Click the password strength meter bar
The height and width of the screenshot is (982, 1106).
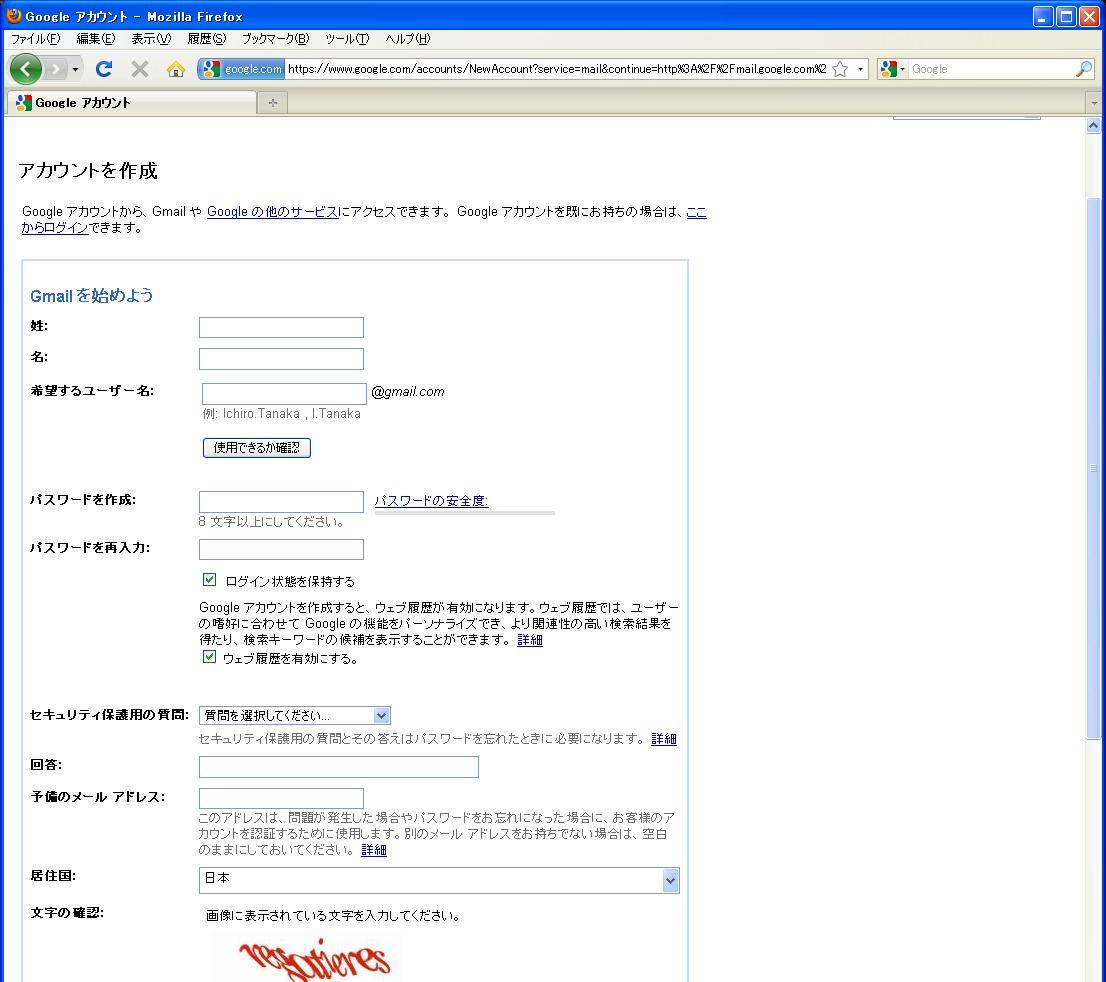point(465,513)
